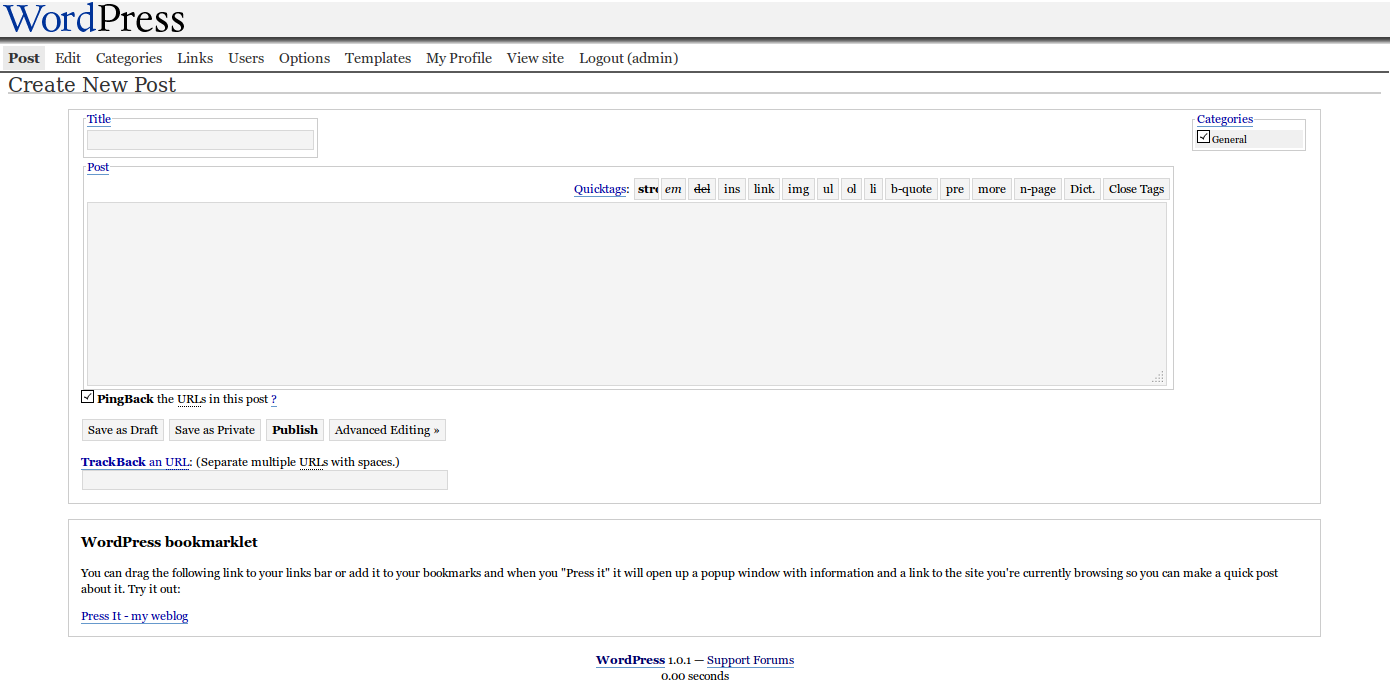Open the Dict. lookup quicktag
Image resolution: width=1390 pixels, height=690 pixels.
pos(1082,189)
